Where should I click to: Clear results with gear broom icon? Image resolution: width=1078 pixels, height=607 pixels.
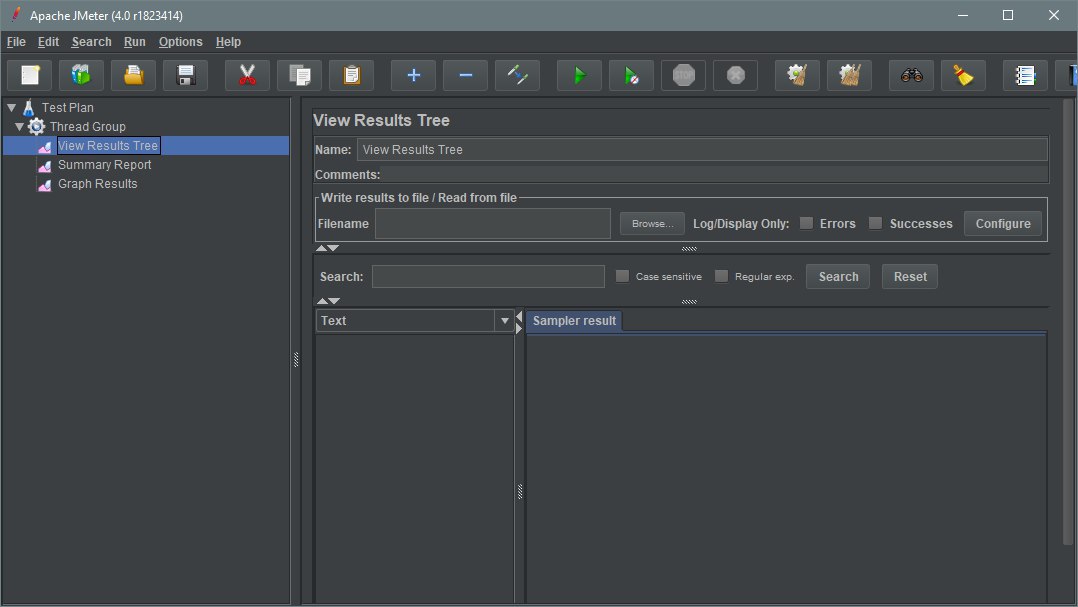(x=797, y=75)
